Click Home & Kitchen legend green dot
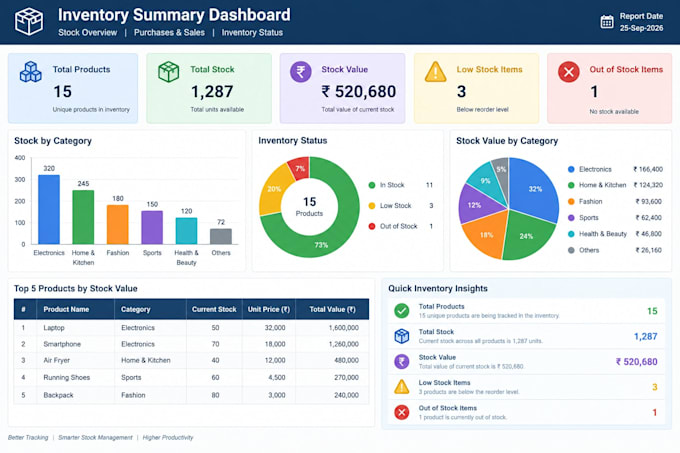The height and width of the screenshot is (453, 680). click(571, 185)
